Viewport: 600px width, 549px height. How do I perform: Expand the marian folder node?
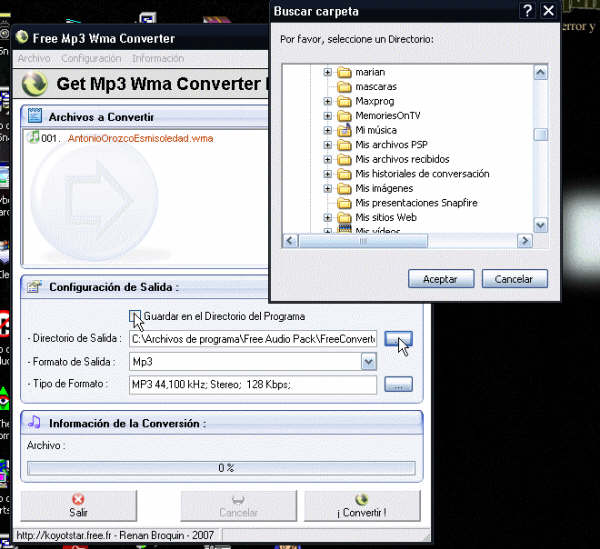pos(328,72)
